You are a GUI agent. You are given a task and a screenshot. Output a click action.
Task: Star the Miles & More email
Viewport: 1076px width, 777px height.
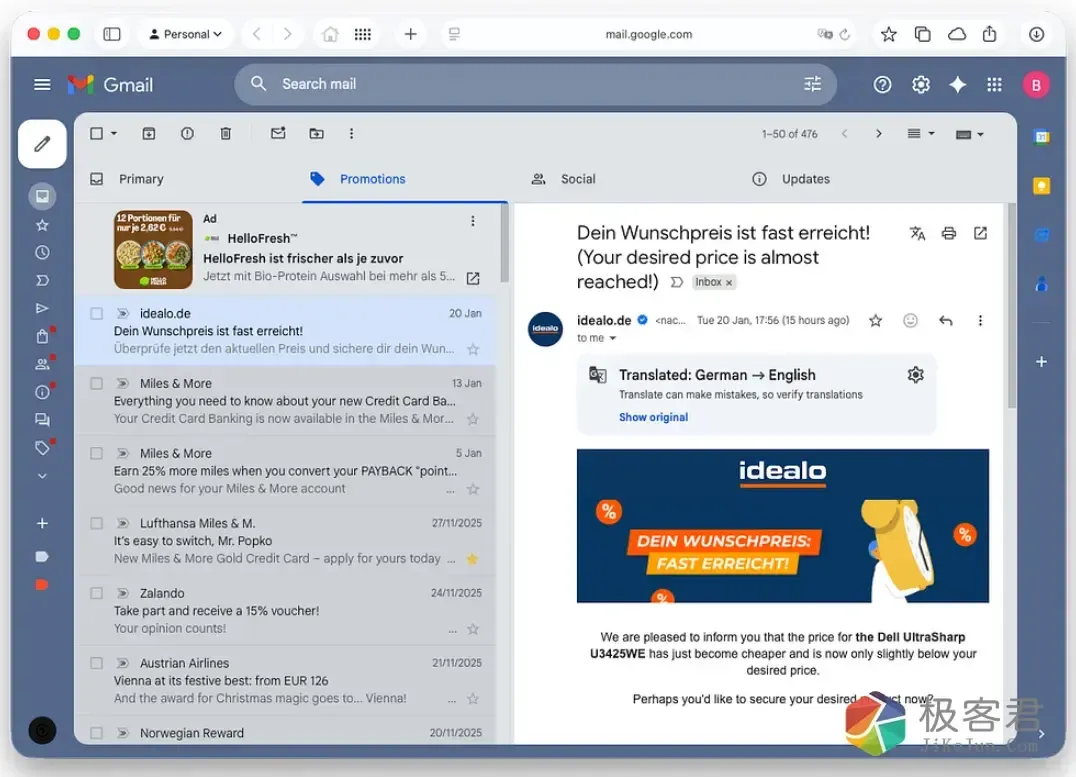[471, 419]
